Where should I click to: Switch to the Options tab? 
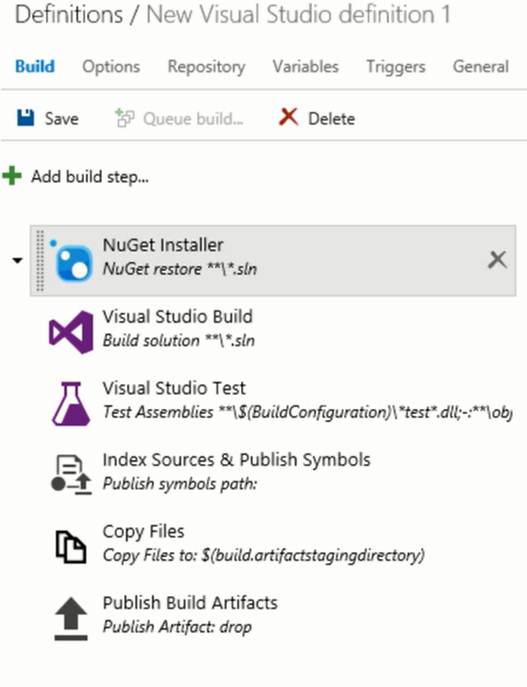(111, 67)
